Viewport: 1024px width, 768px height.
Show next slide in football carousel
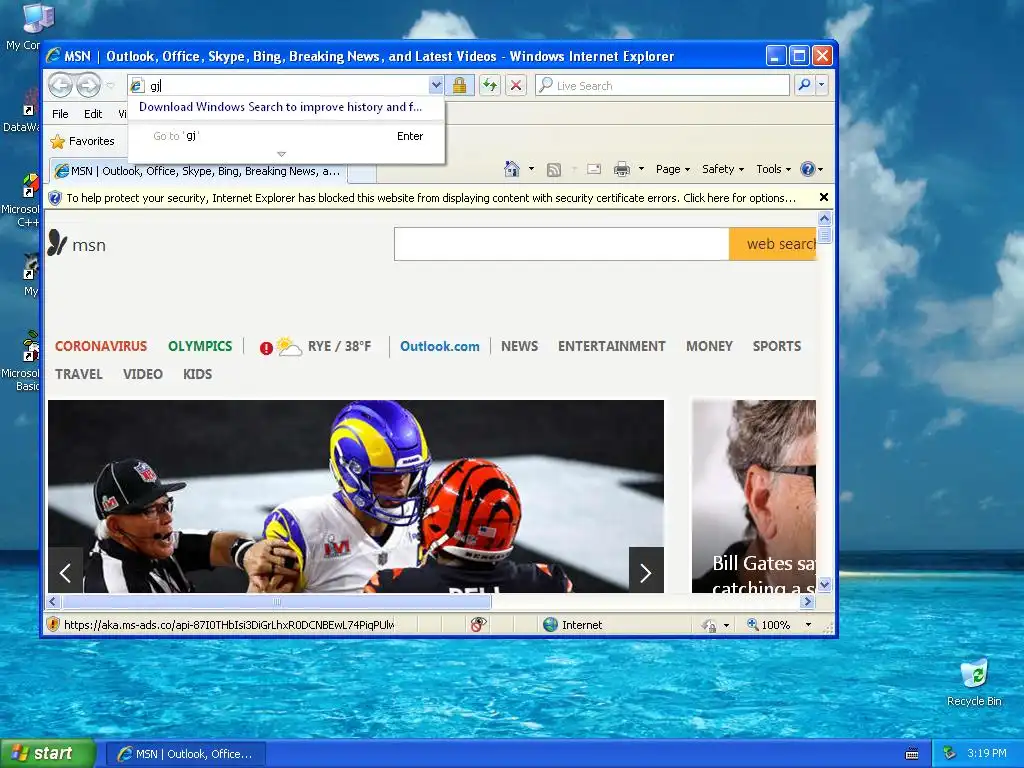click(646, 573)
